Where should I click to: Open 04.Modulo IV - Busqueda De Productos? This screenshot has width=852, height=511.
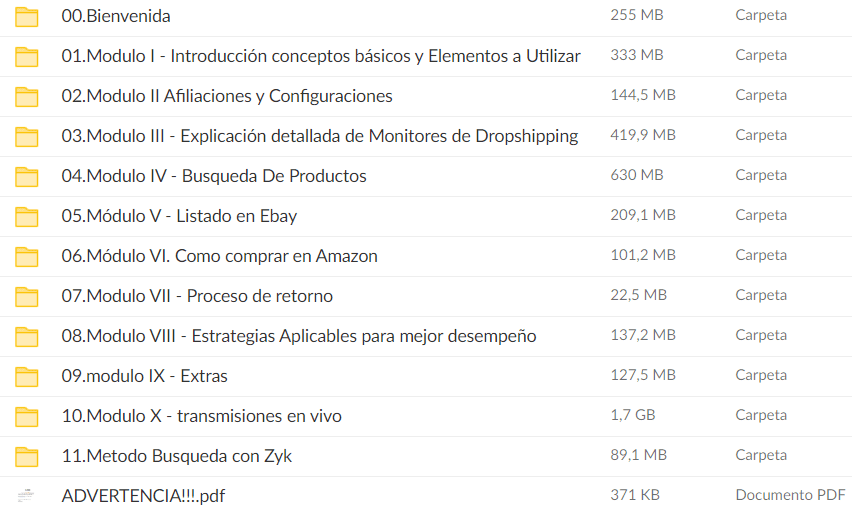click(213, 176)
